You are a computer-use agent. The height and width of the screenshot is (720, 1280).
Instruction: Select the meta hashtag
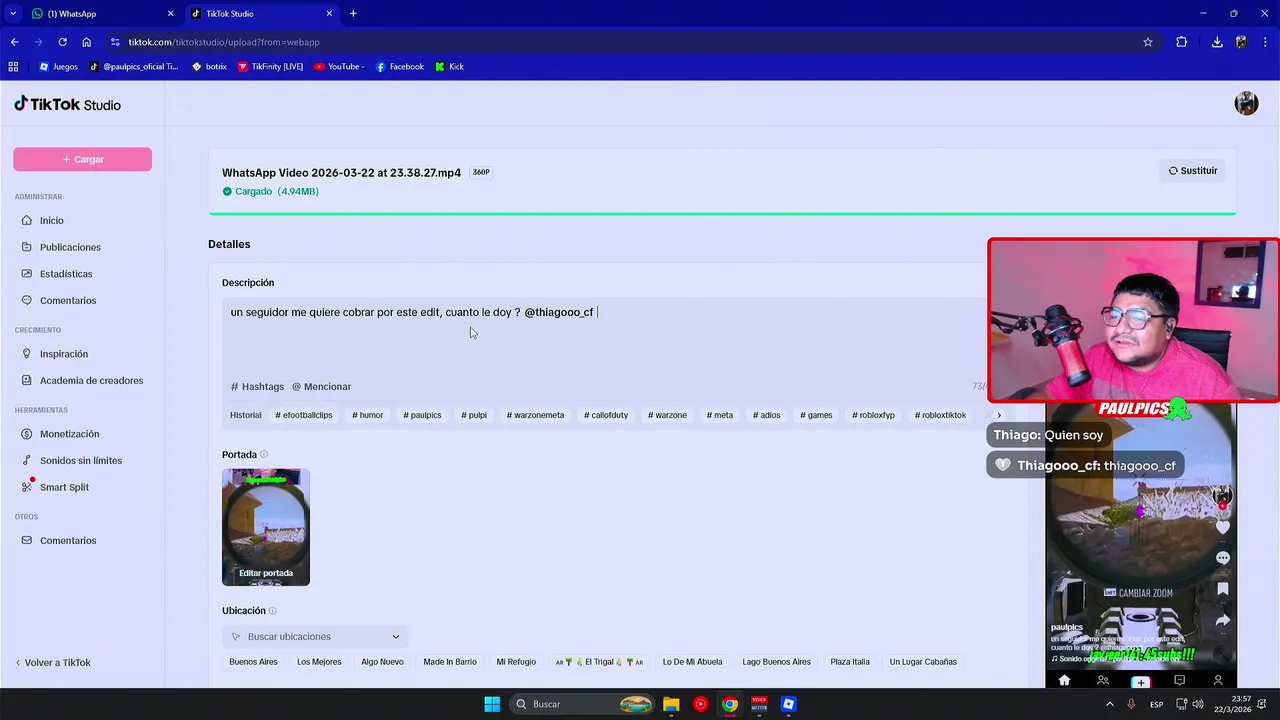[719, 415]
